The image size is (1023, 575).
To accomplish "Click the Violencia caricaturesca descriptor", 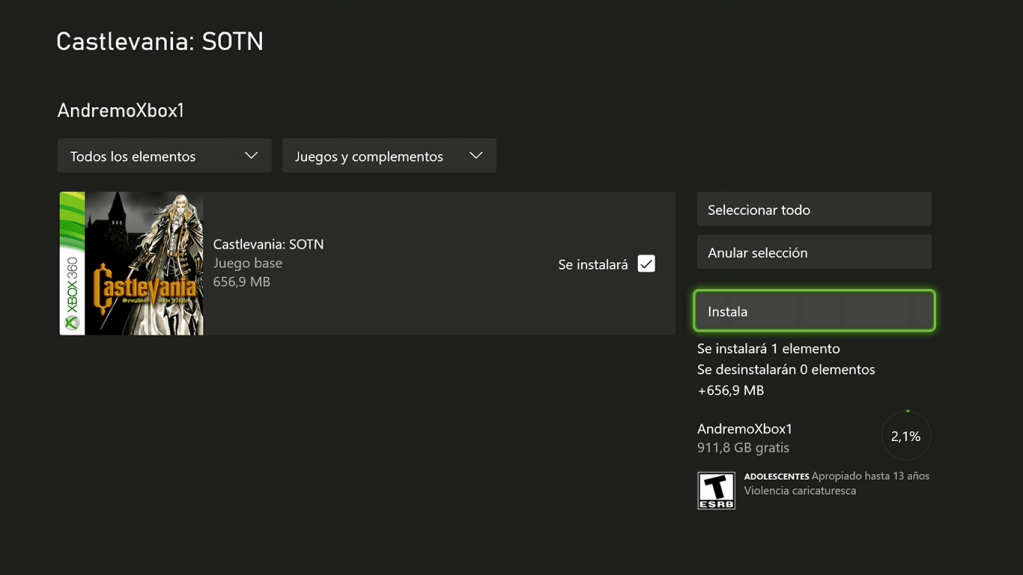I will click(x=800, y=491).
